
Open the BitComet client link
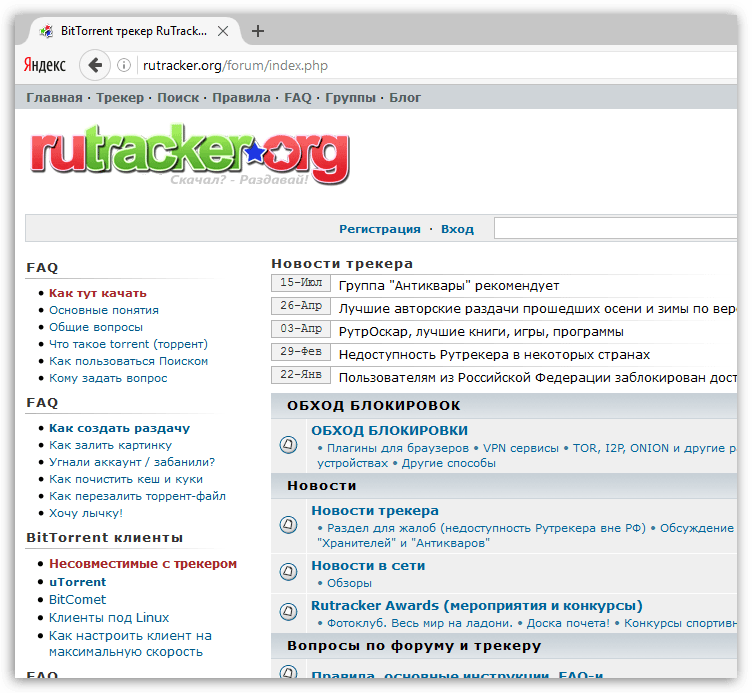pyautogui.click(x=77, y=599)
